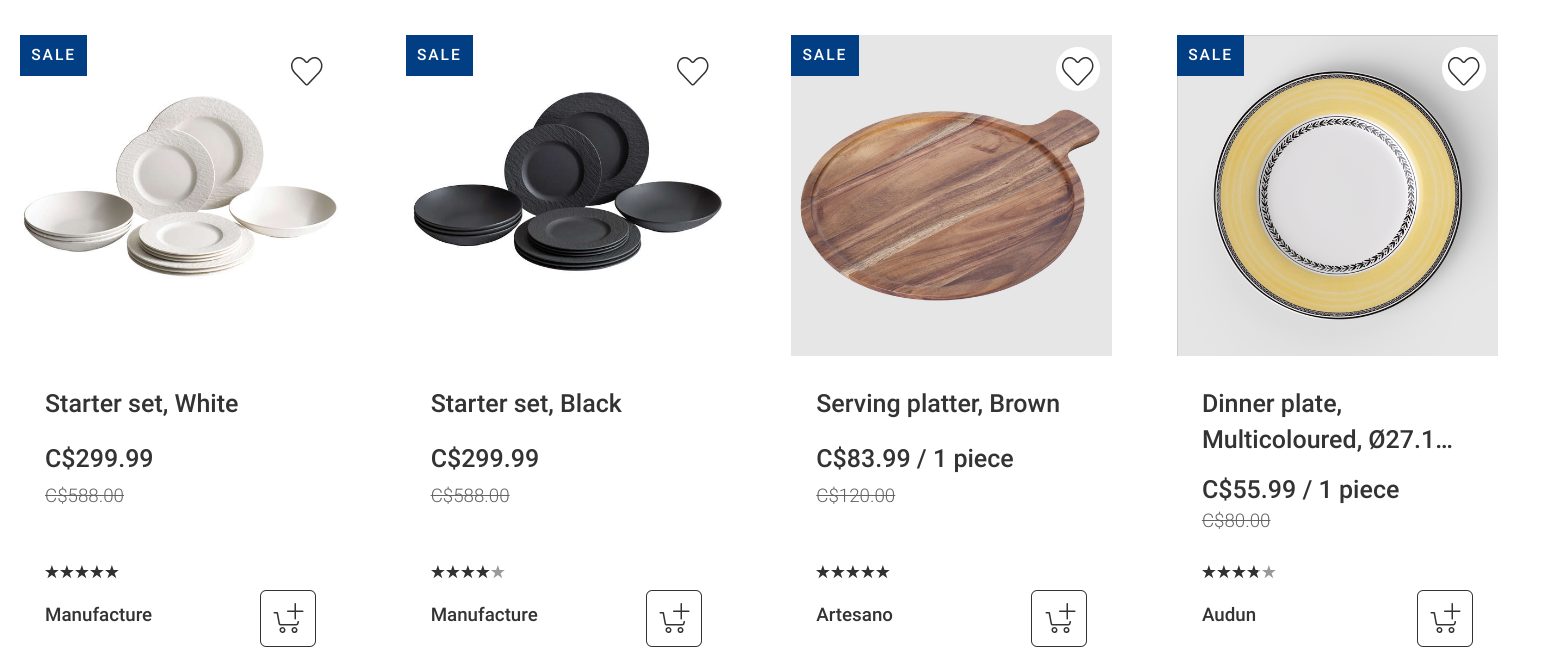
Task: Favorite the black Starter set
Action: (x=692, y=71)
